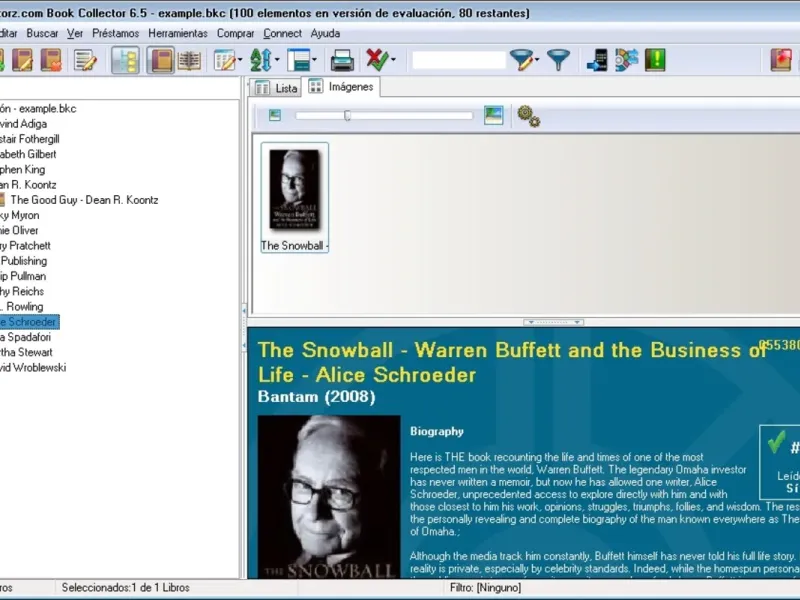The height and width of the screenshot is (600, 800).
Task: Select the Pratchett author folder
Action: tap(26, 245)
